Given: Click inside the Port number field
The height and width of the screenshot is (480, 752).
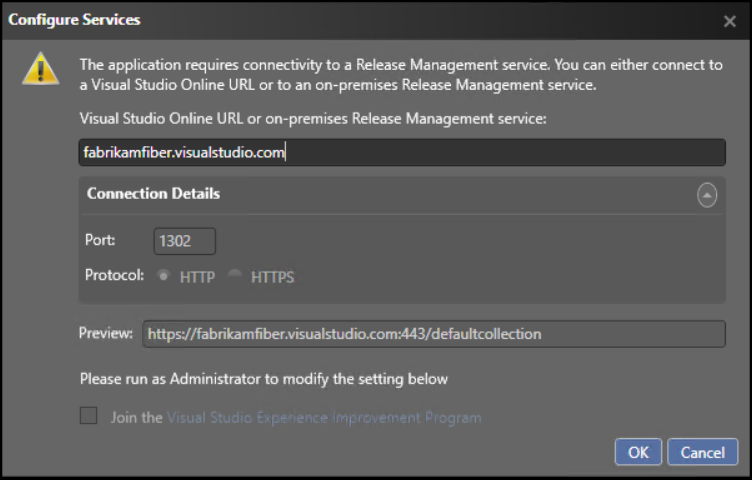Looking at the screenshot, I should pyautogui.click(x=185, y=241).
